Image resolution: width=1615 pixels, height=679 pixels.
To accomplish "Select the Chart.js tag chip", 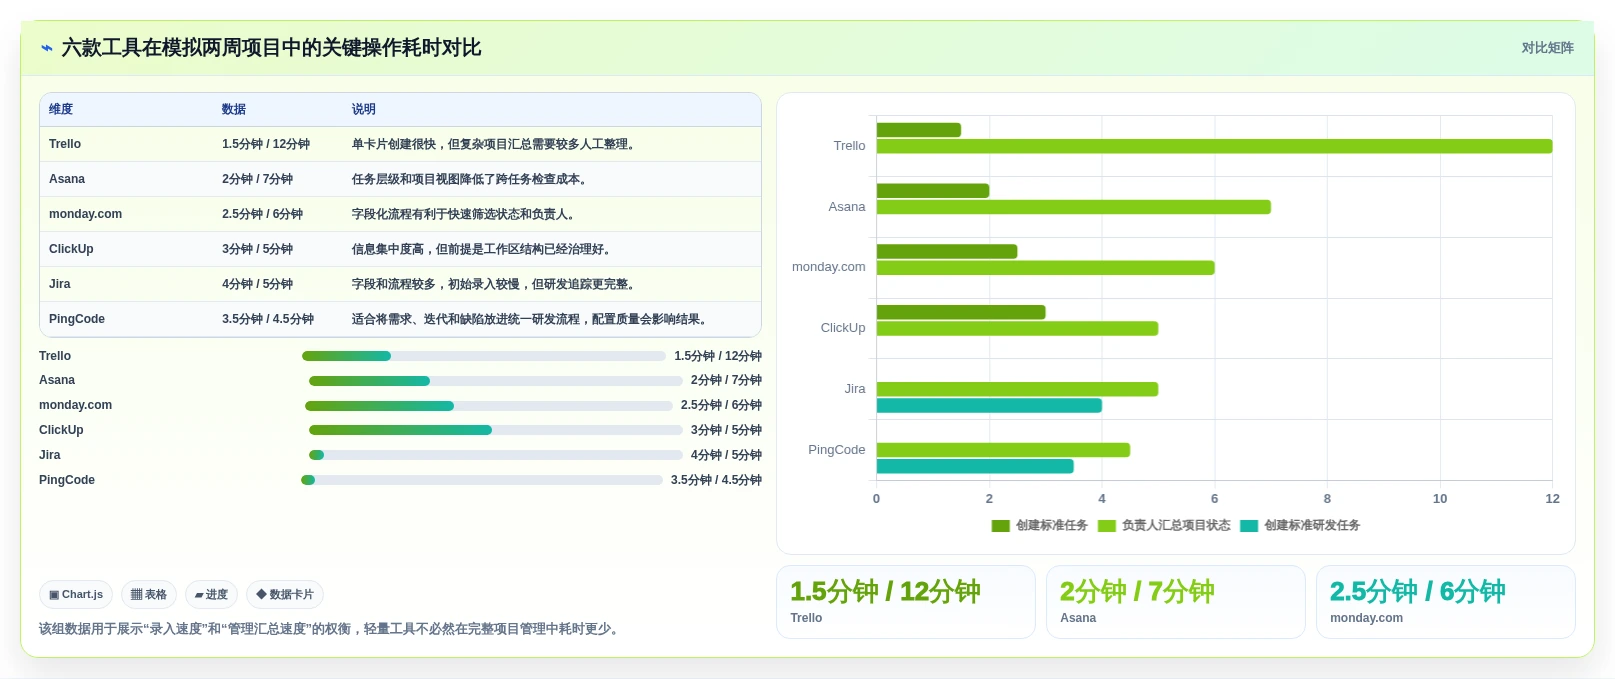I will click(x=76, y=595).
